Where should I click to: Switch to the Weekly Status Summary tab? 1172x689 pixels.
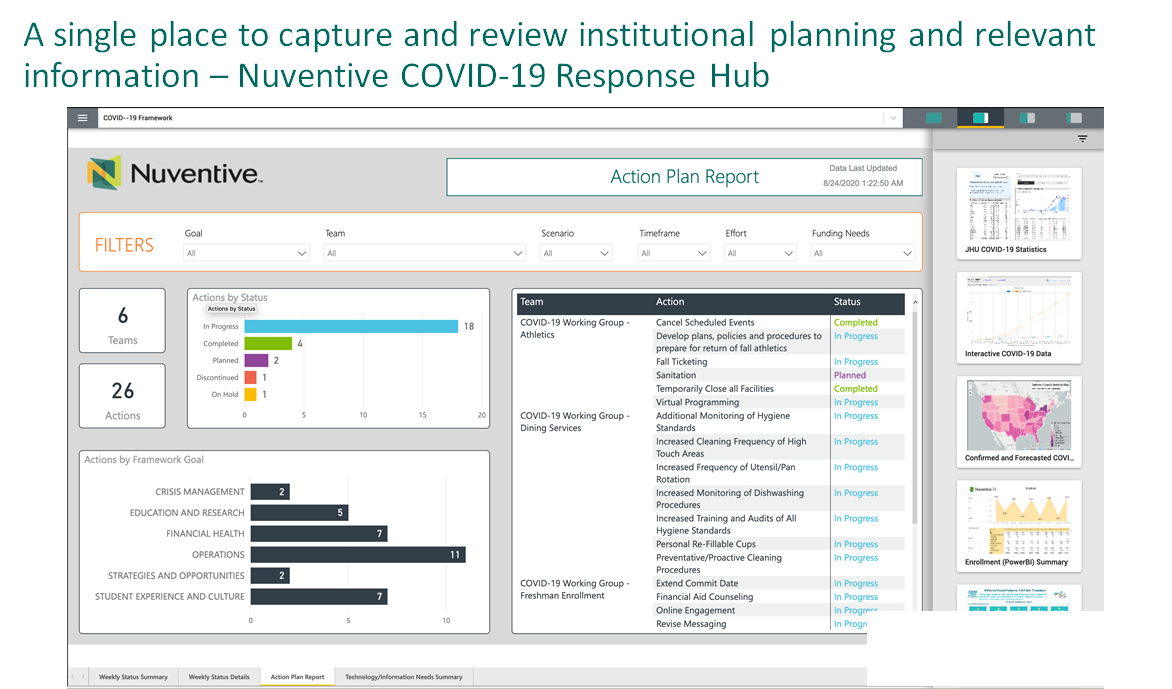(x=133, y=677)
